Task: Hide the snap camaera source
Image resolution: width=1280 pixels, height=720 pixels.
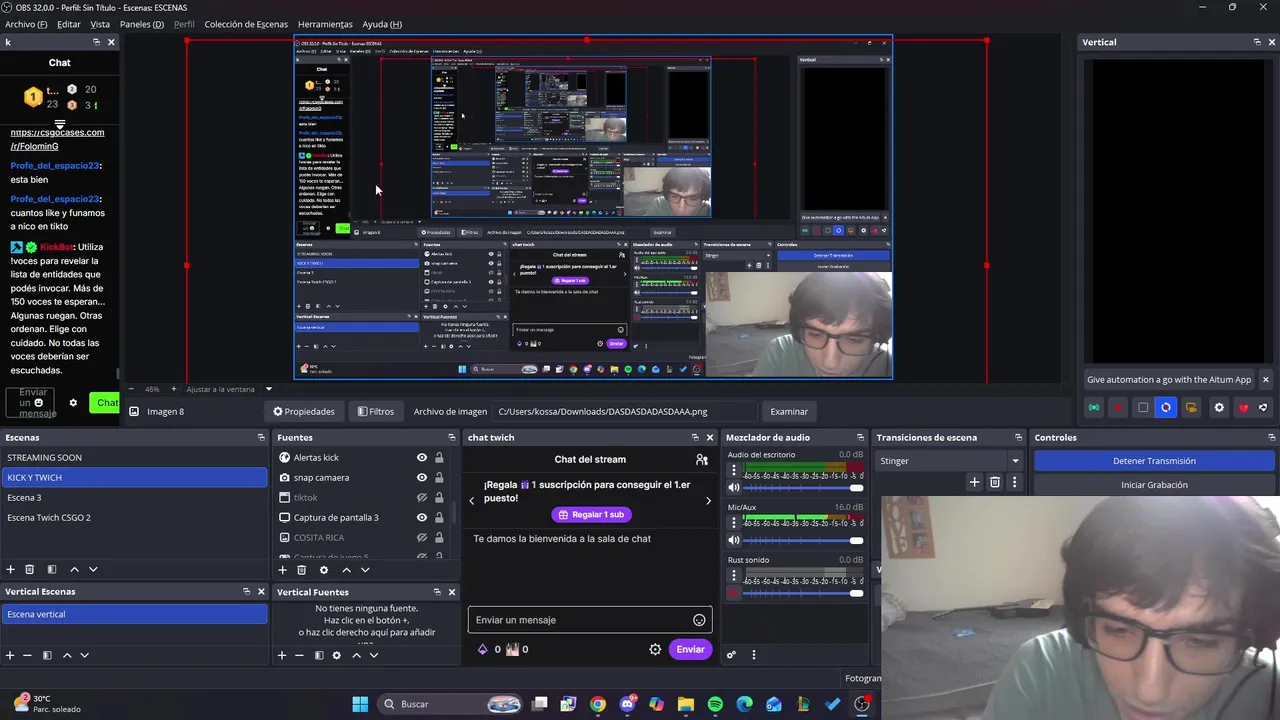Action: [422, 477]
